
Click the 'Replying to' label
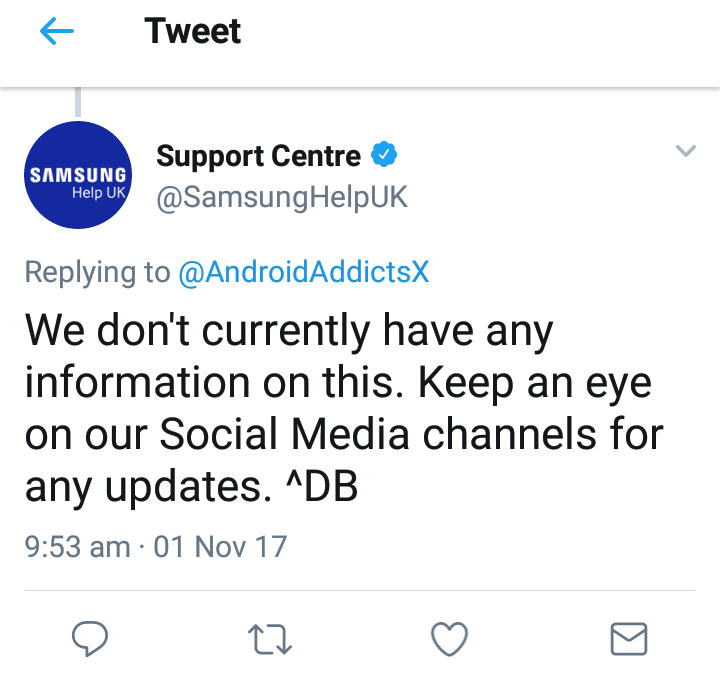(x=97, y=272)
